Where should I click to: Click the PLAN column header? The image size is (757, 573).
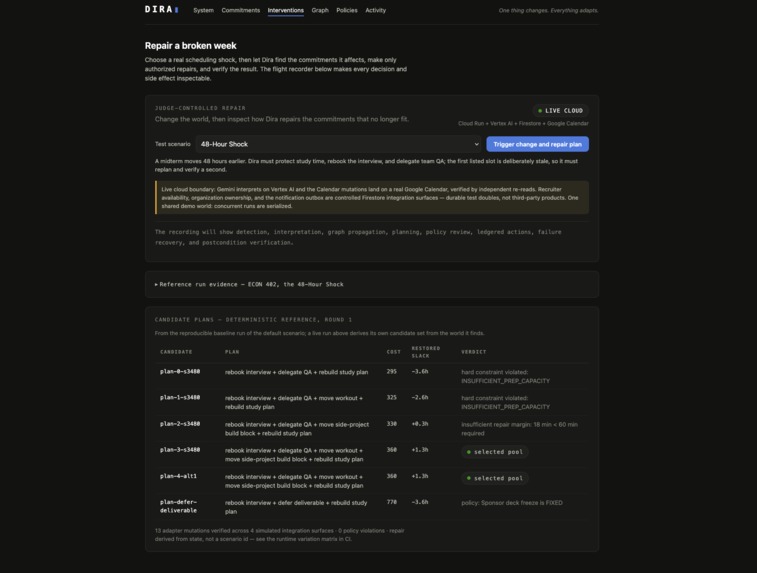tap(232, 352)
